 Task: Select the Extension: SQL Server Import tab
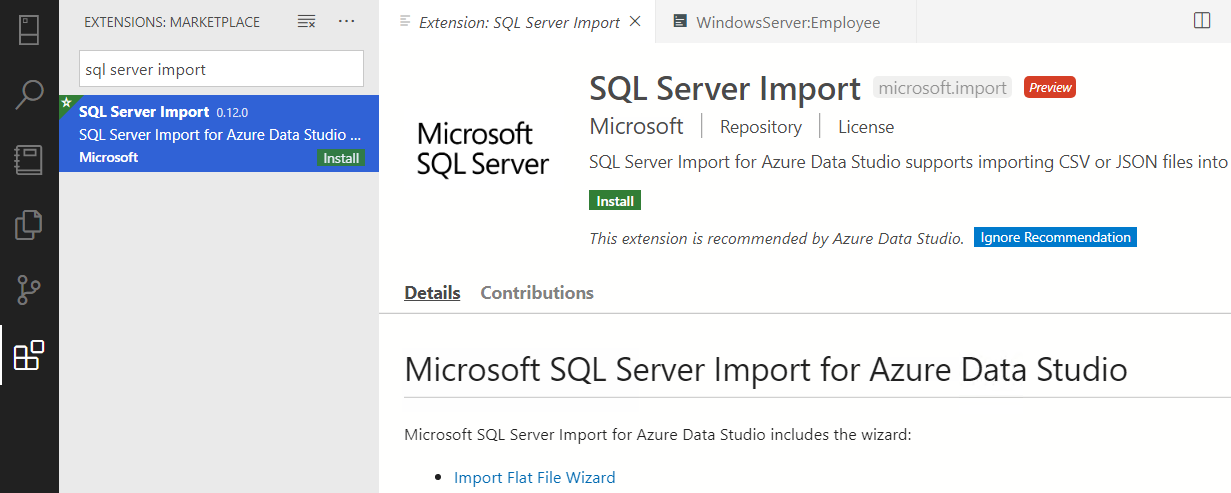click(518, 22)
